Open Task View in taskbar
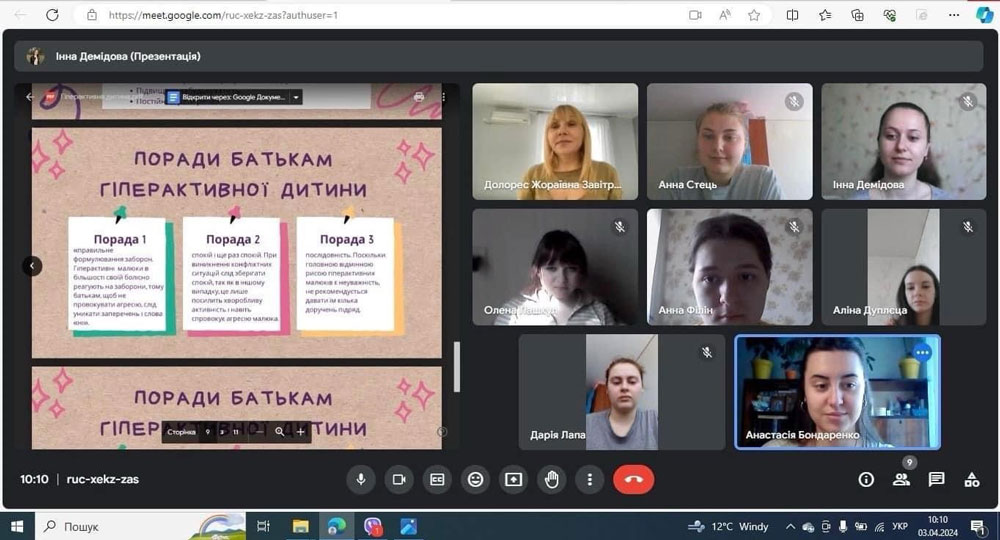 pos(263,527)
